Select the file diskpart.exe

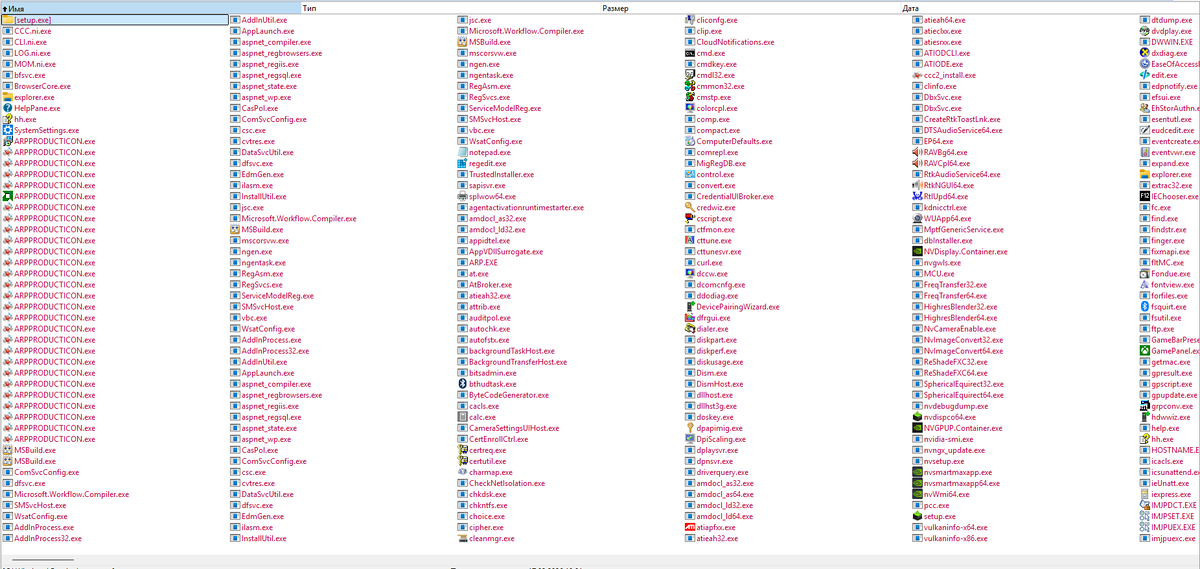tap(716, 340)
